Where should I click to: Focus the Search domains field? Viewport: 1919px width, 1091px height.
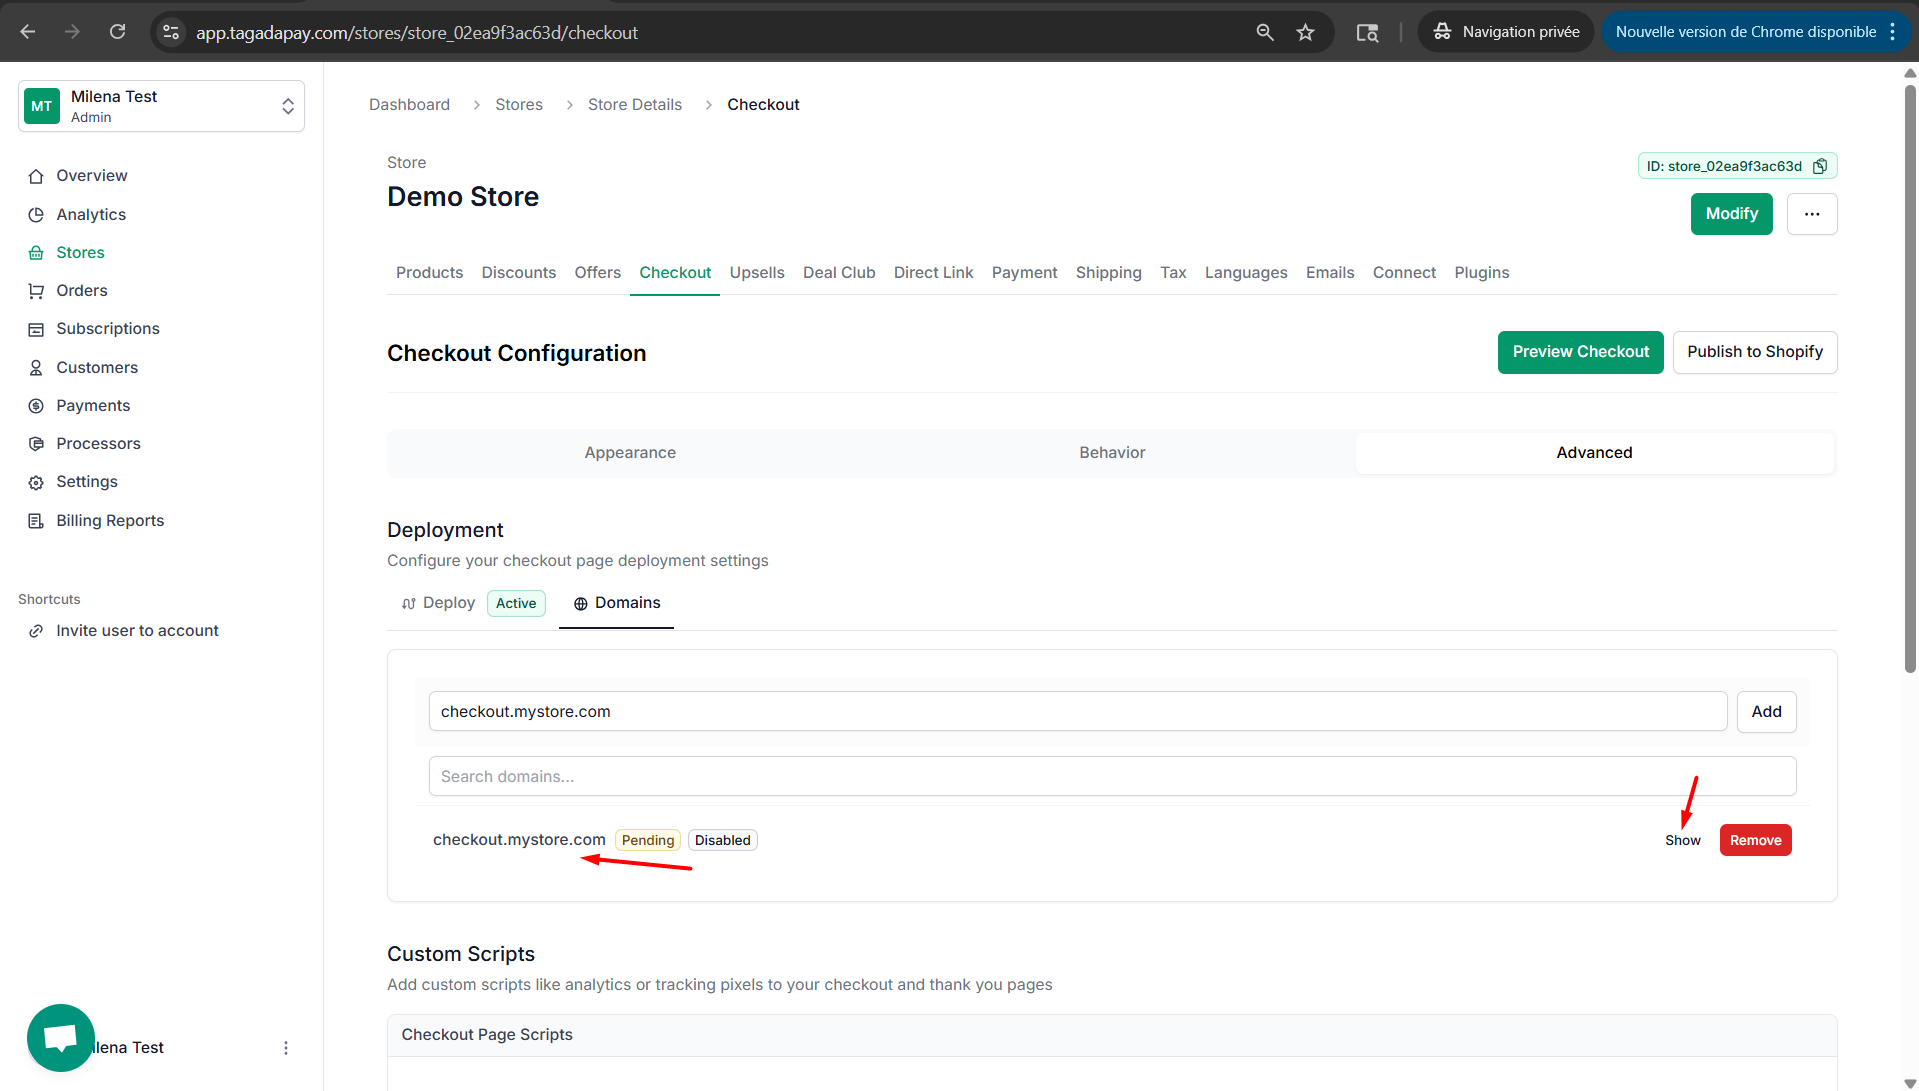[x=1112, y=777]
